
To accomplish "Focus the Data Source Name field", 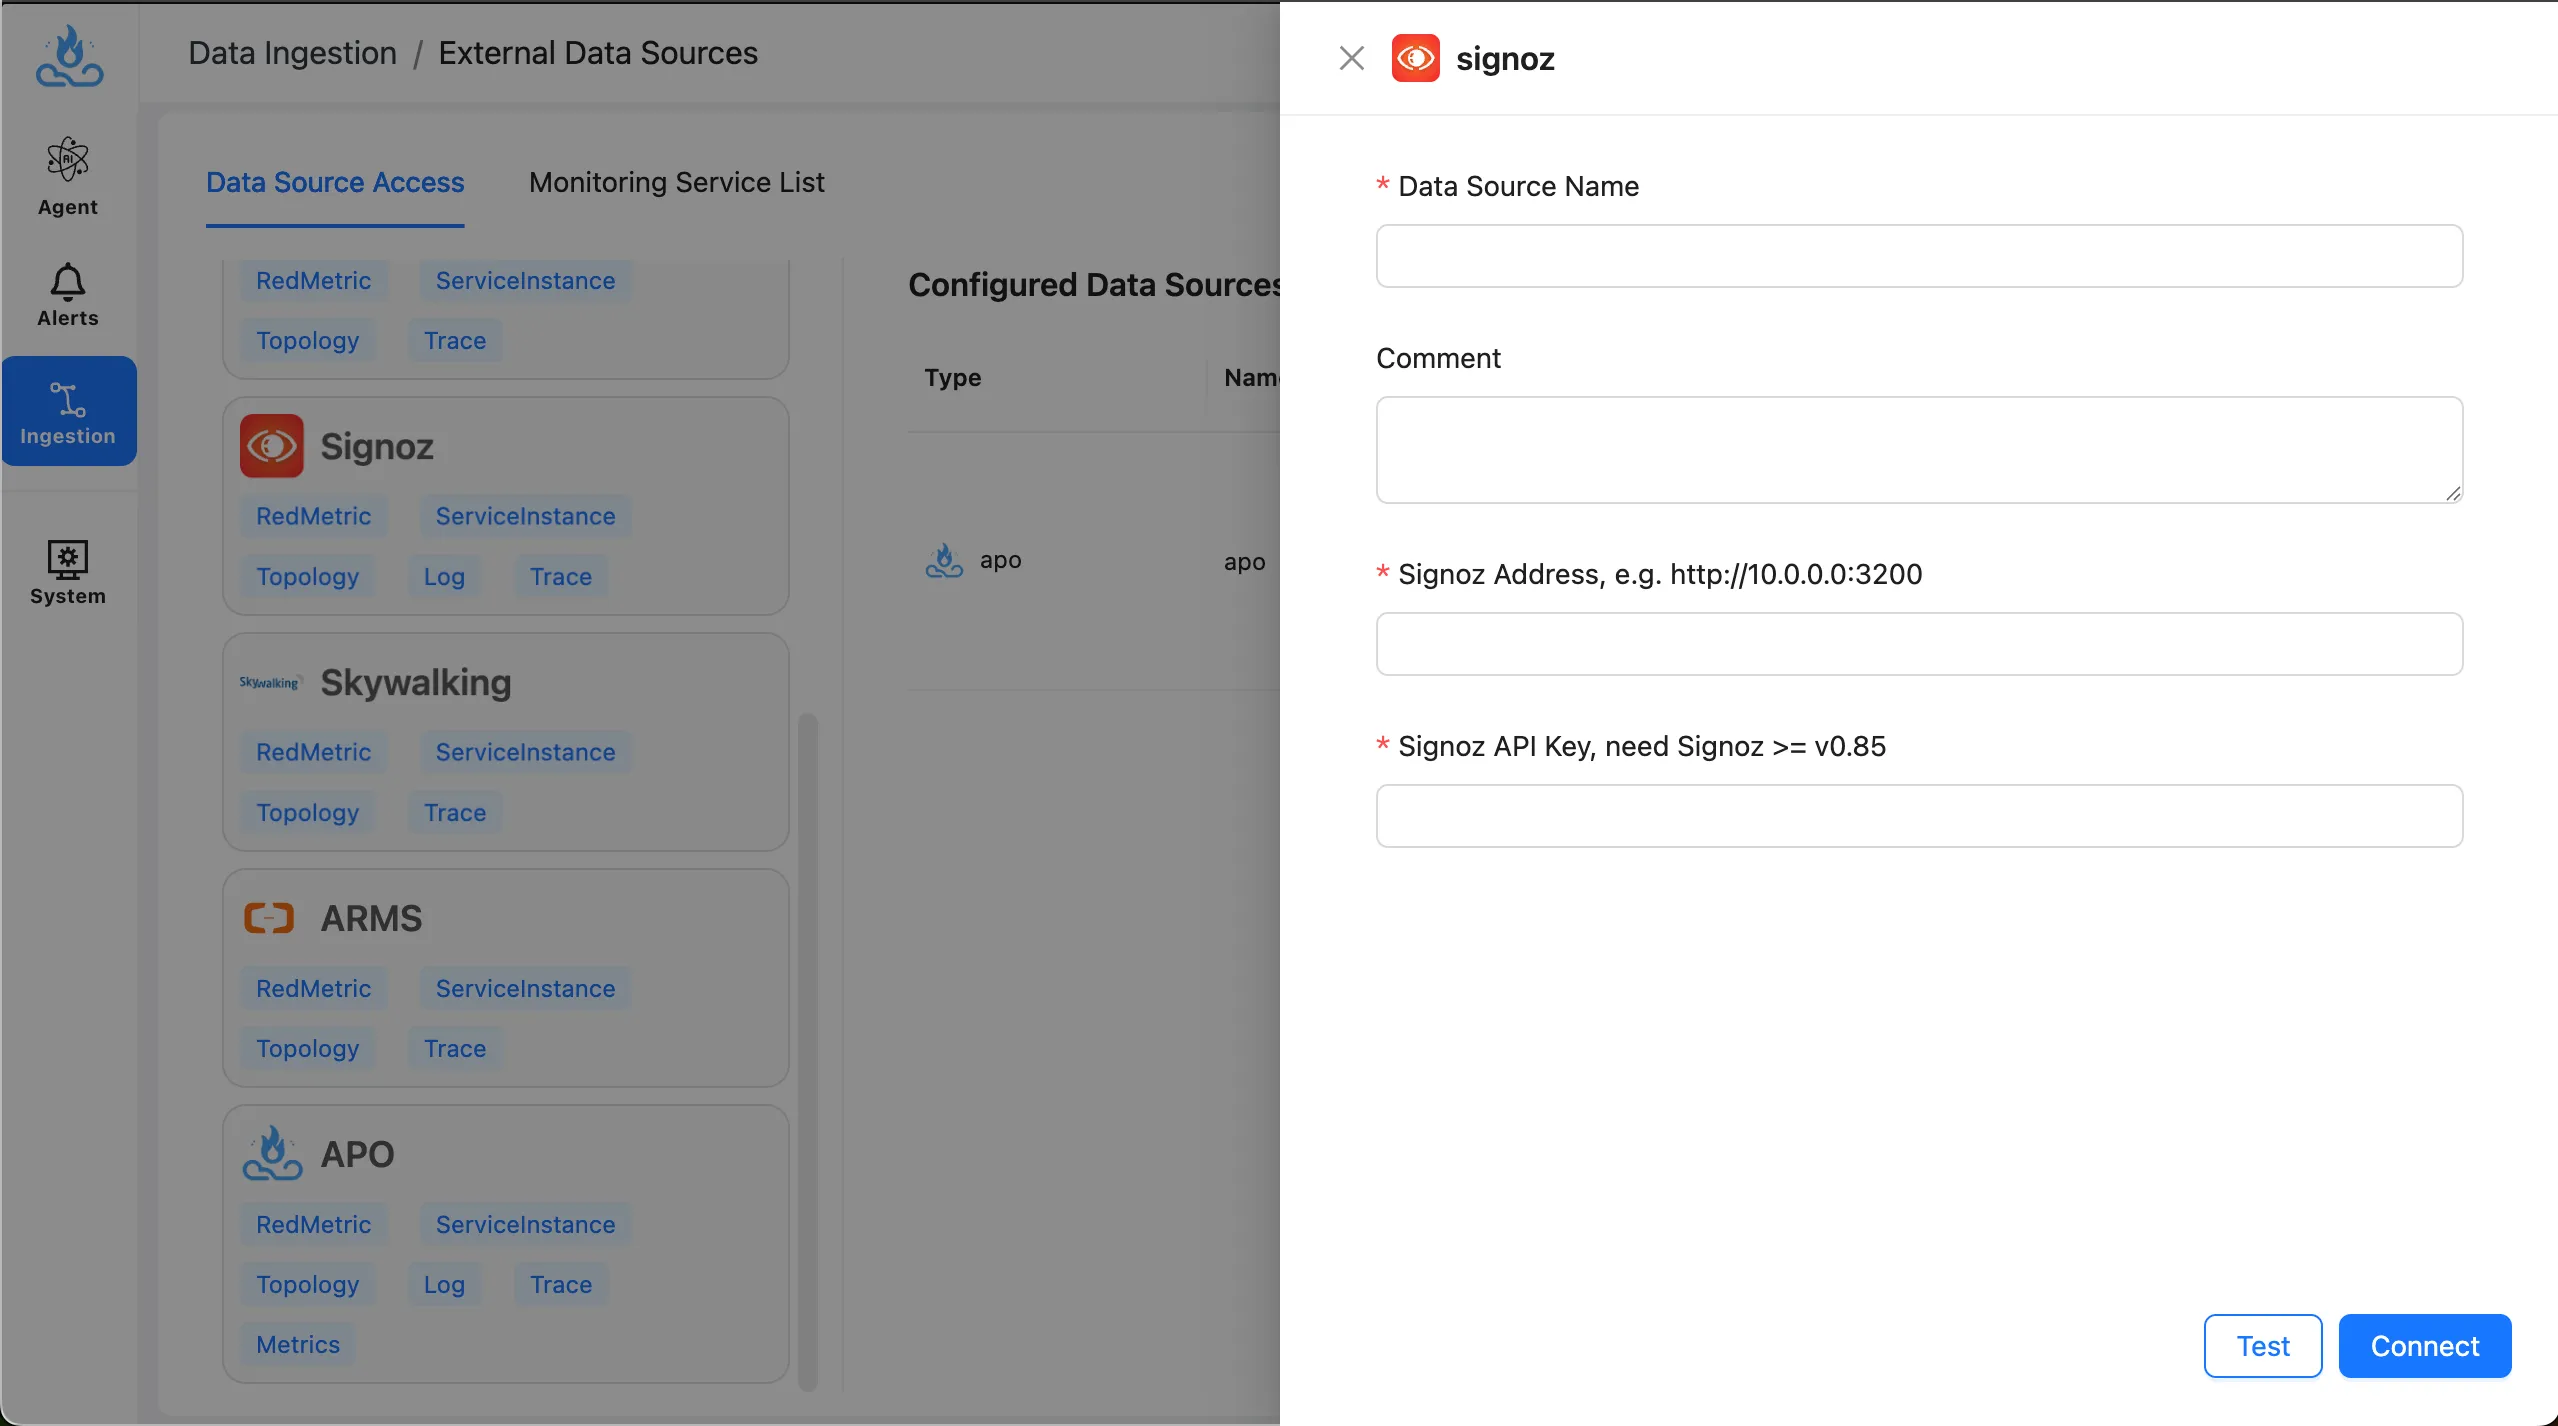I will tap(1918, 256).
